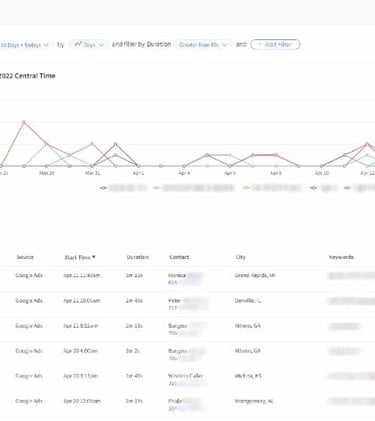Select 'Google Ads' in the Wireless Caller row
The width and height of the screenshot is (375, 421).
[29, 376]
